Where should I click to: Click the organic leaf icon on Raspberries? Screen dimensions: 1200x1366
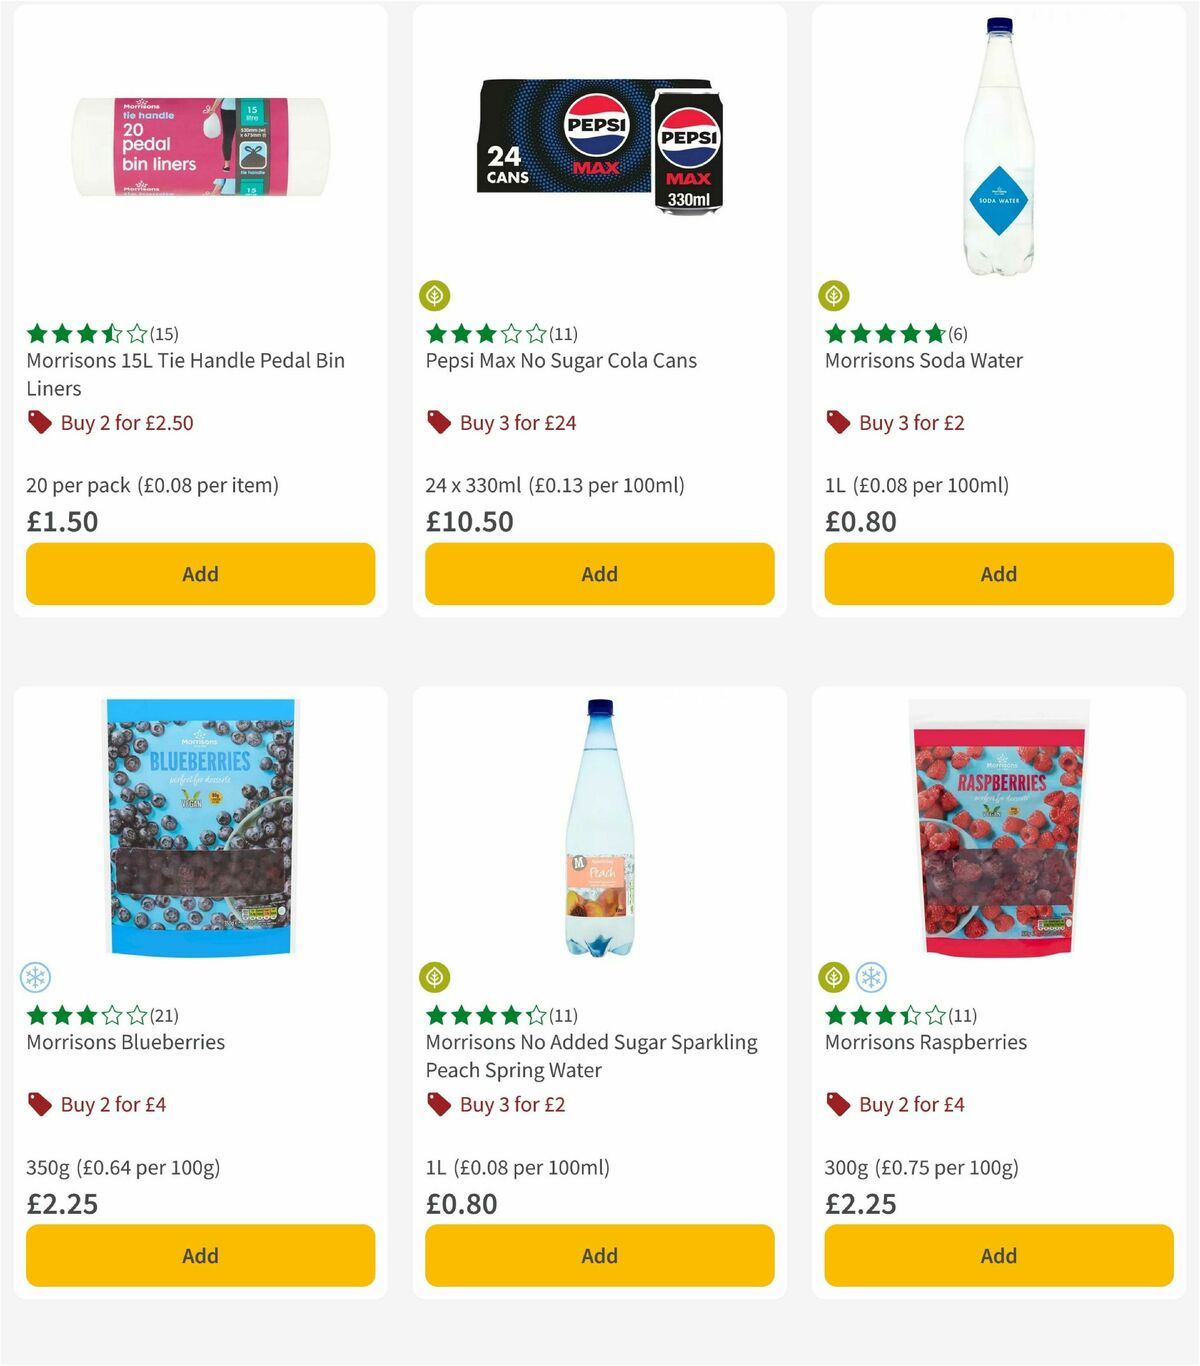[835, 977]
